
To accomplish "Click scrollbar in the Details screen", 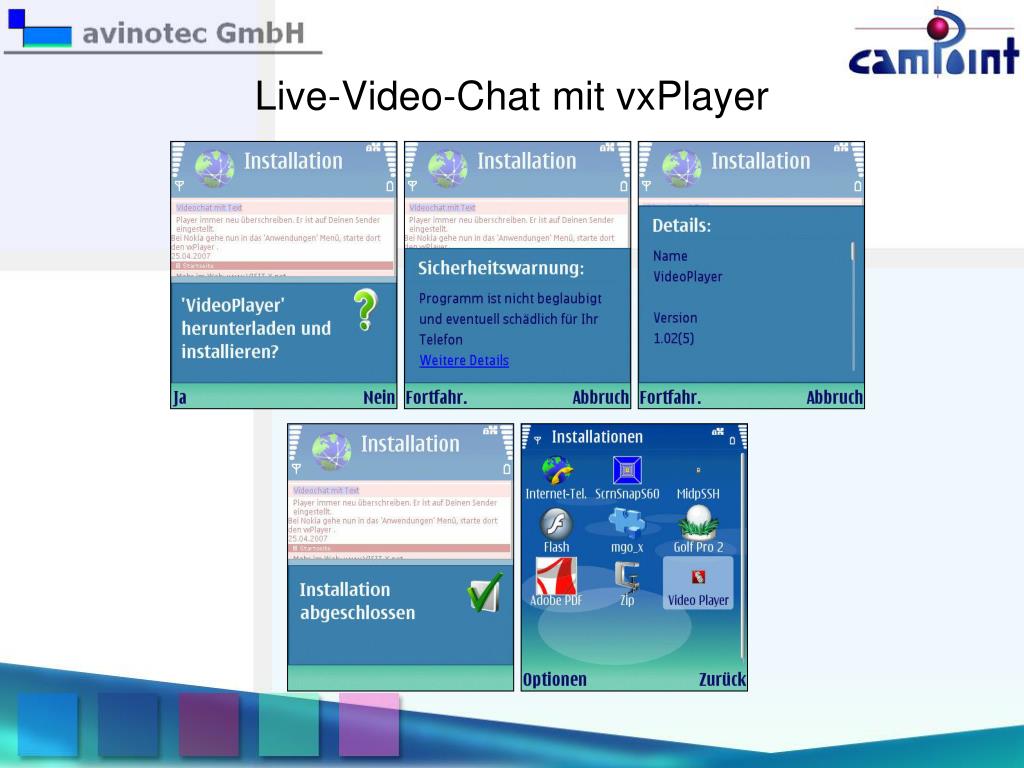I will click(853, 306).
